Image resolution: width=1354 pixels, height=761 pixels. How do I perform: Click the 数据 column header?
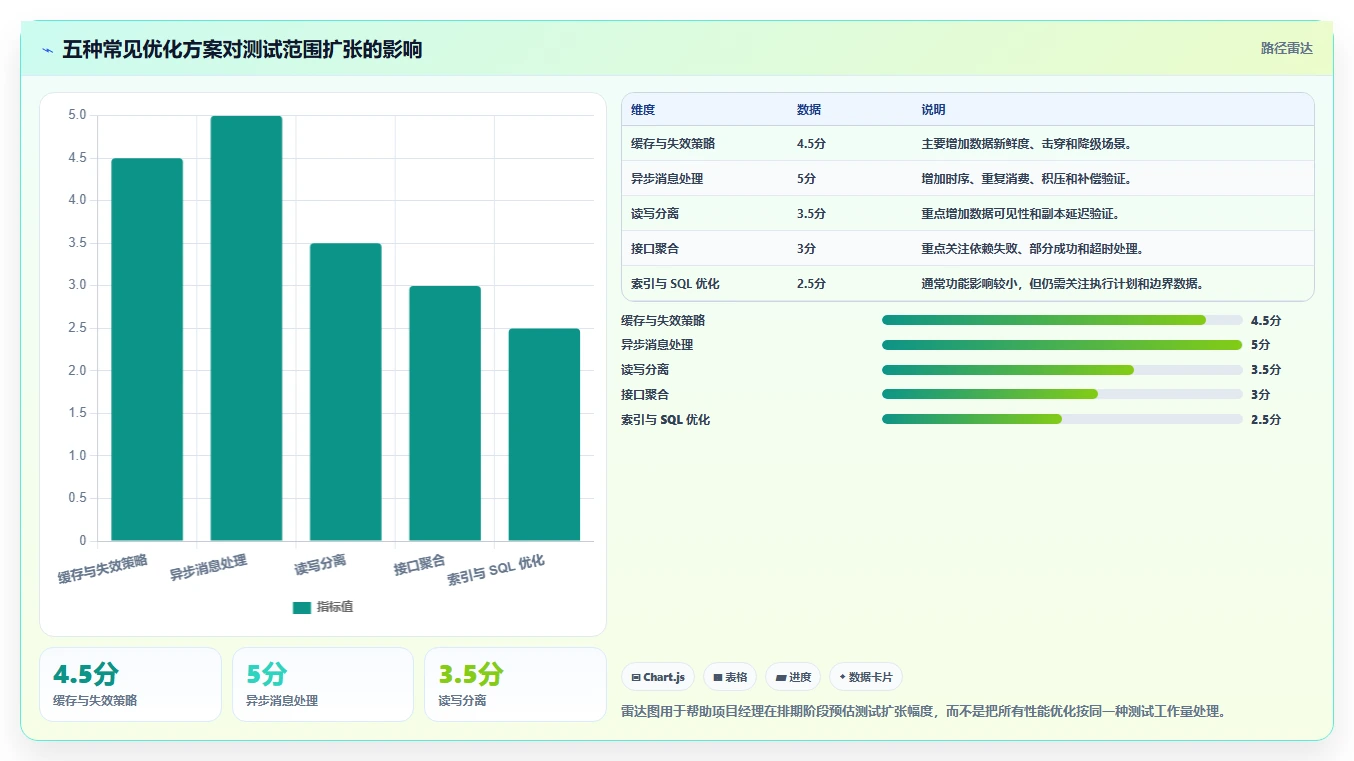coord(809,110)
